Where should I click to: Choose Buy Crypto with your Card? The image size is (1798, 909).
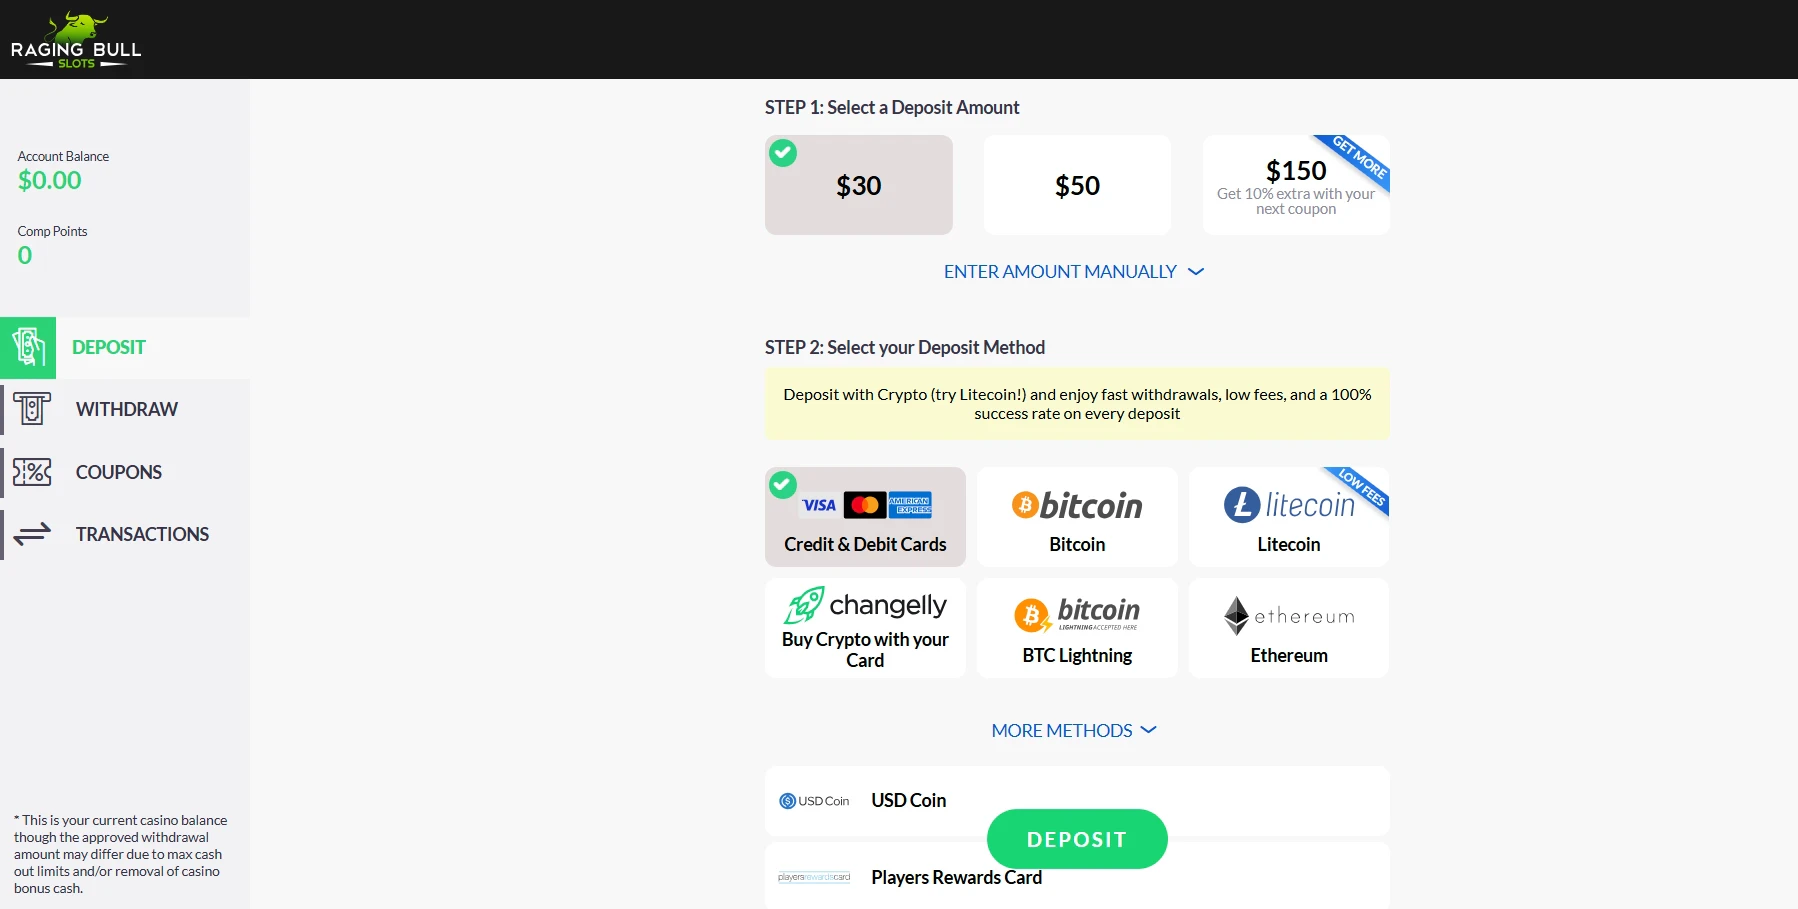[865, 628]
